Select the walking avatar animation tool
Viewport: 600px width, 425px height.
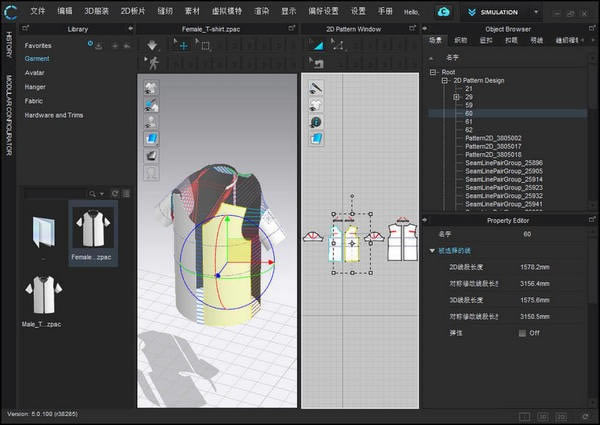(x=152, y=62)
